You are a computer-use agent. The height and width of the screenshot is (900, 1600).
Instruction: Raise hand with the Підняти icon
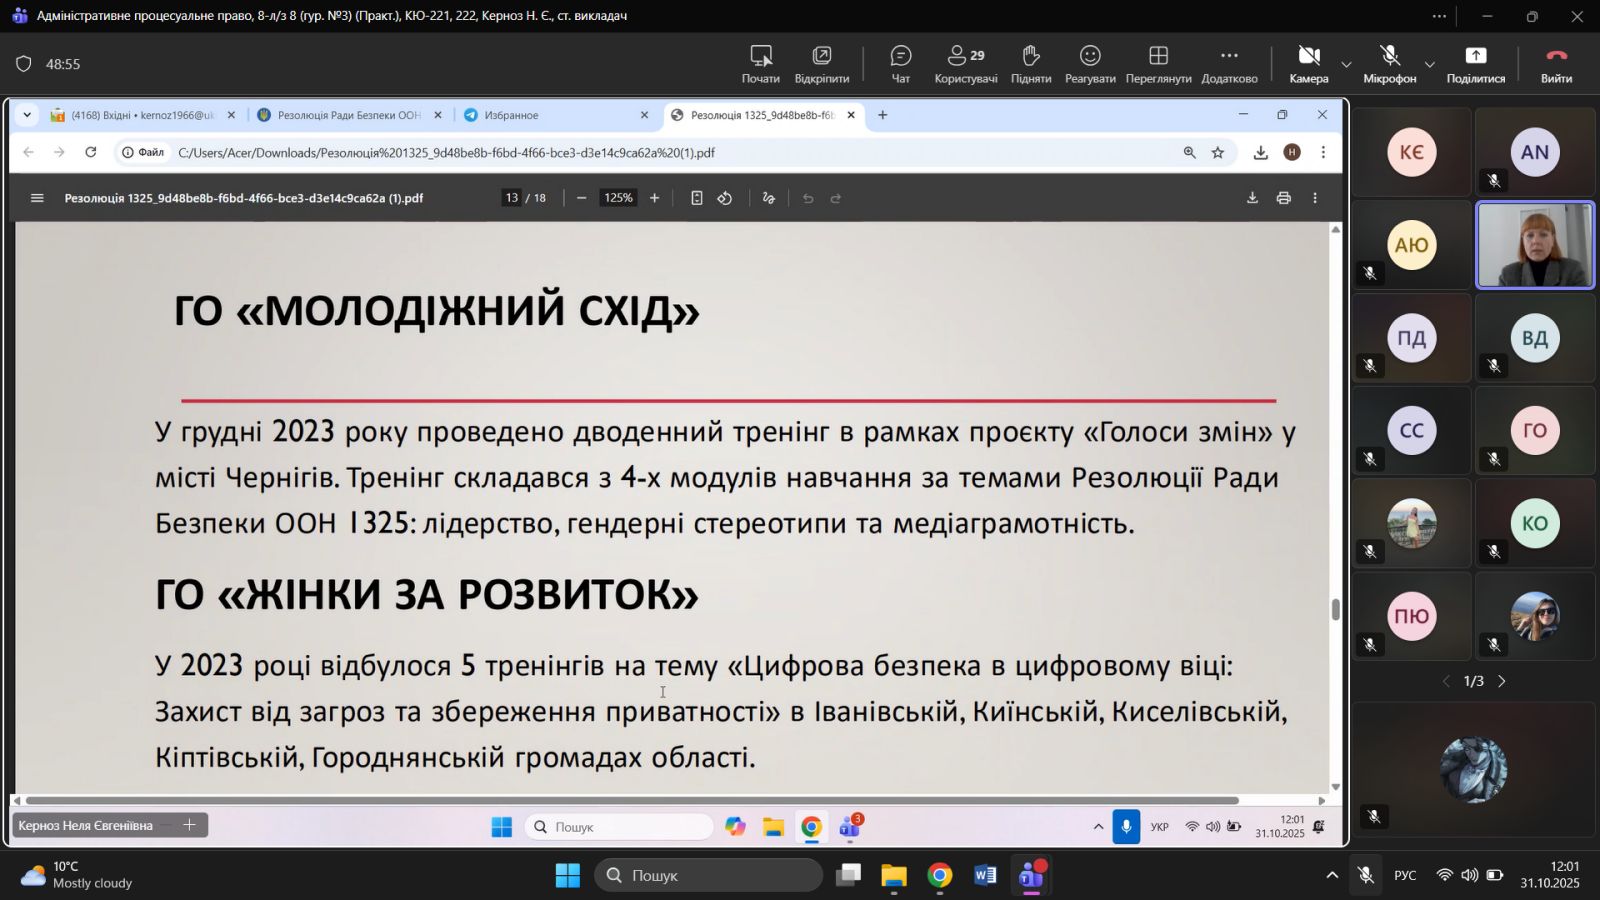coord(1030,63)
